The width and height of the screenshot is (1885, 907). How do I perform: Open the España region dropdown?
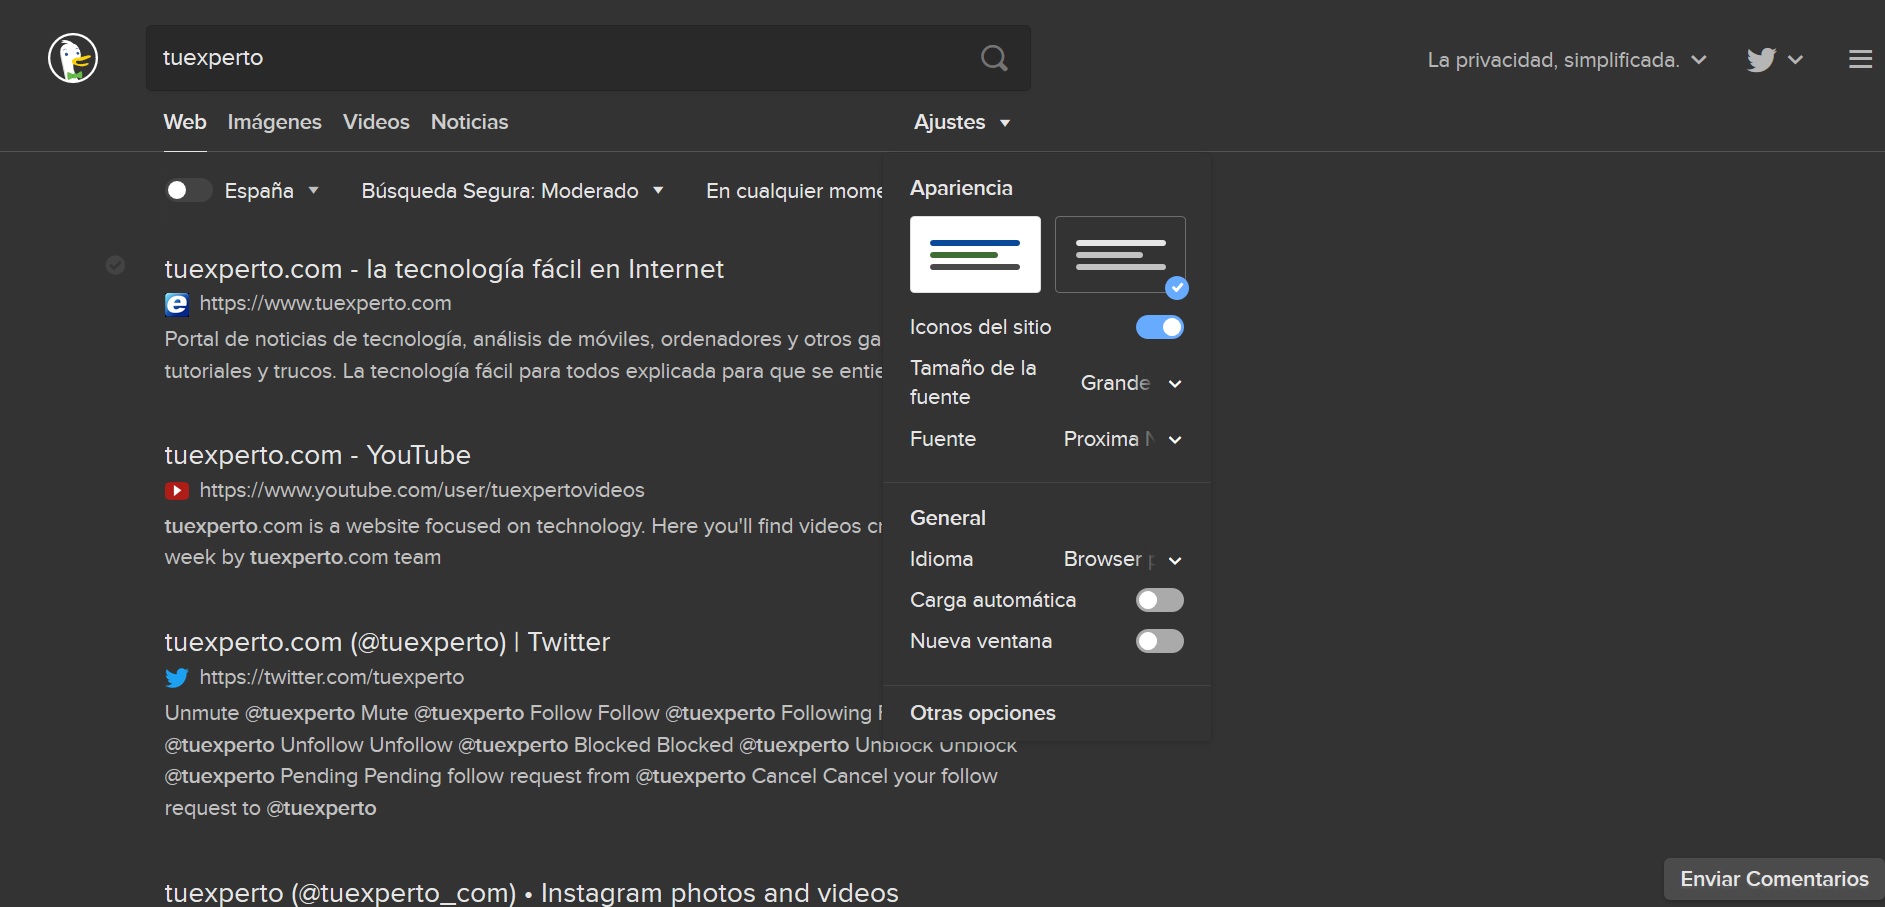[x=272, y=190]
